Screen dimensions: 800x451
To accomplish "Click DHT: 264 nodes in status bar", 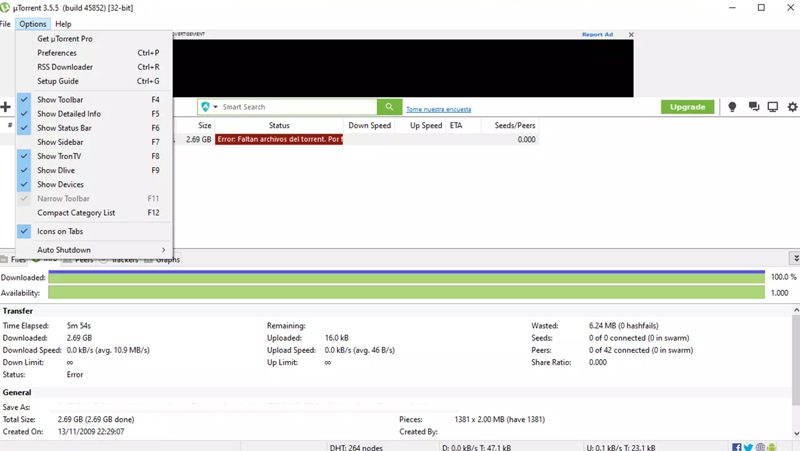I will click(x=356, y=447).
